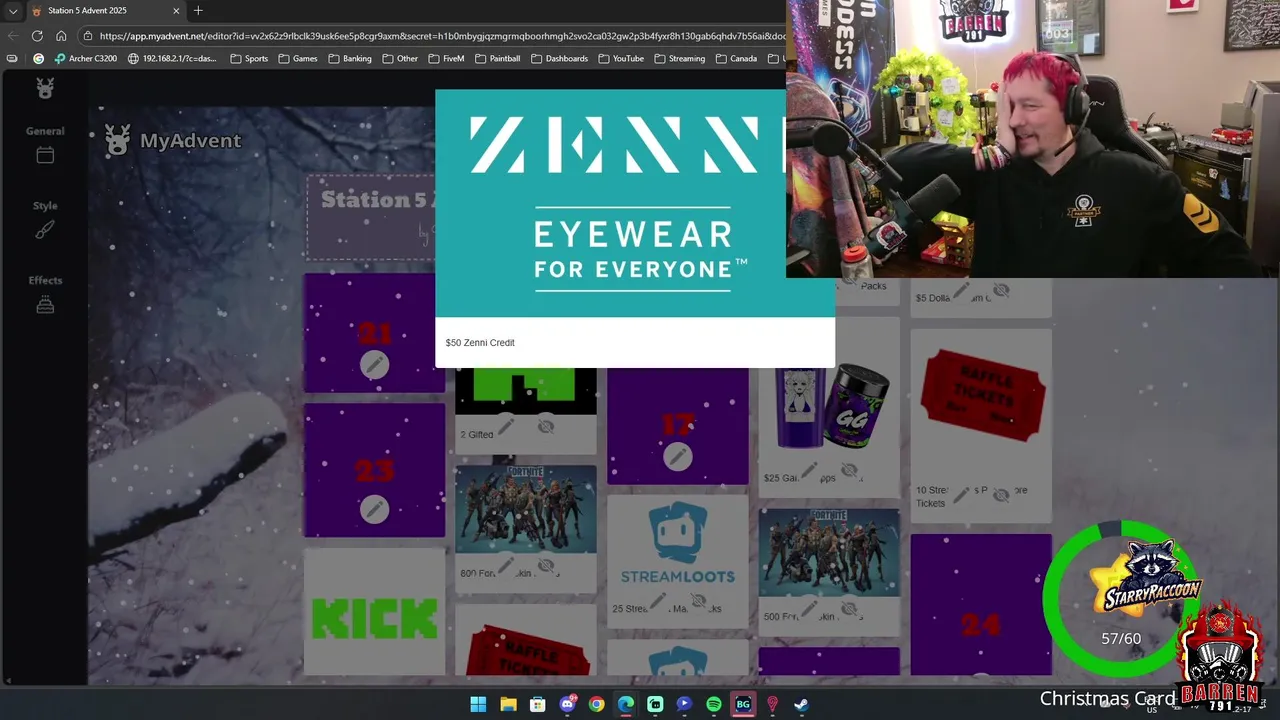Click the $50 Zenni Credit text

(x=480, y=343)
